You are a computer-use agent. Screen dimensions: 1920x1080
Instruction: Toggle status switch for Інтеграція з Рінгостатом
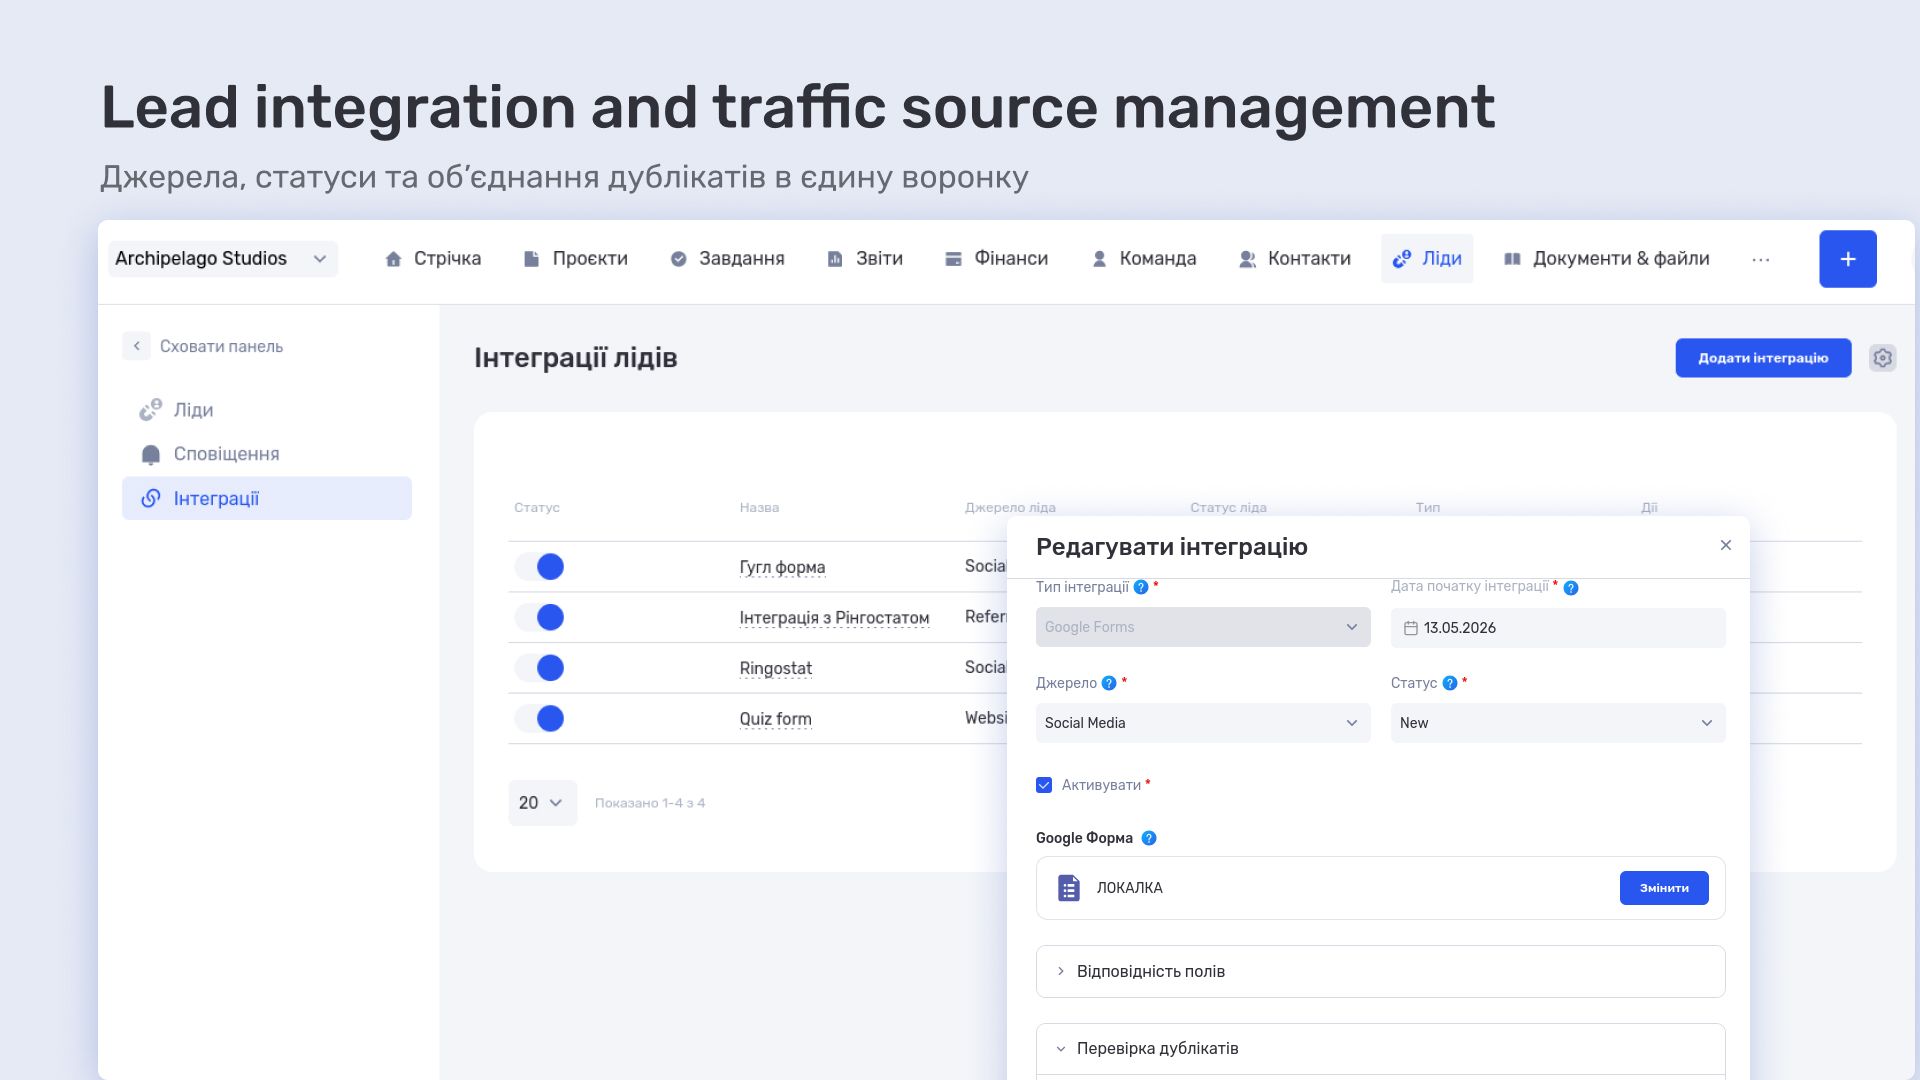click(540, 617)
